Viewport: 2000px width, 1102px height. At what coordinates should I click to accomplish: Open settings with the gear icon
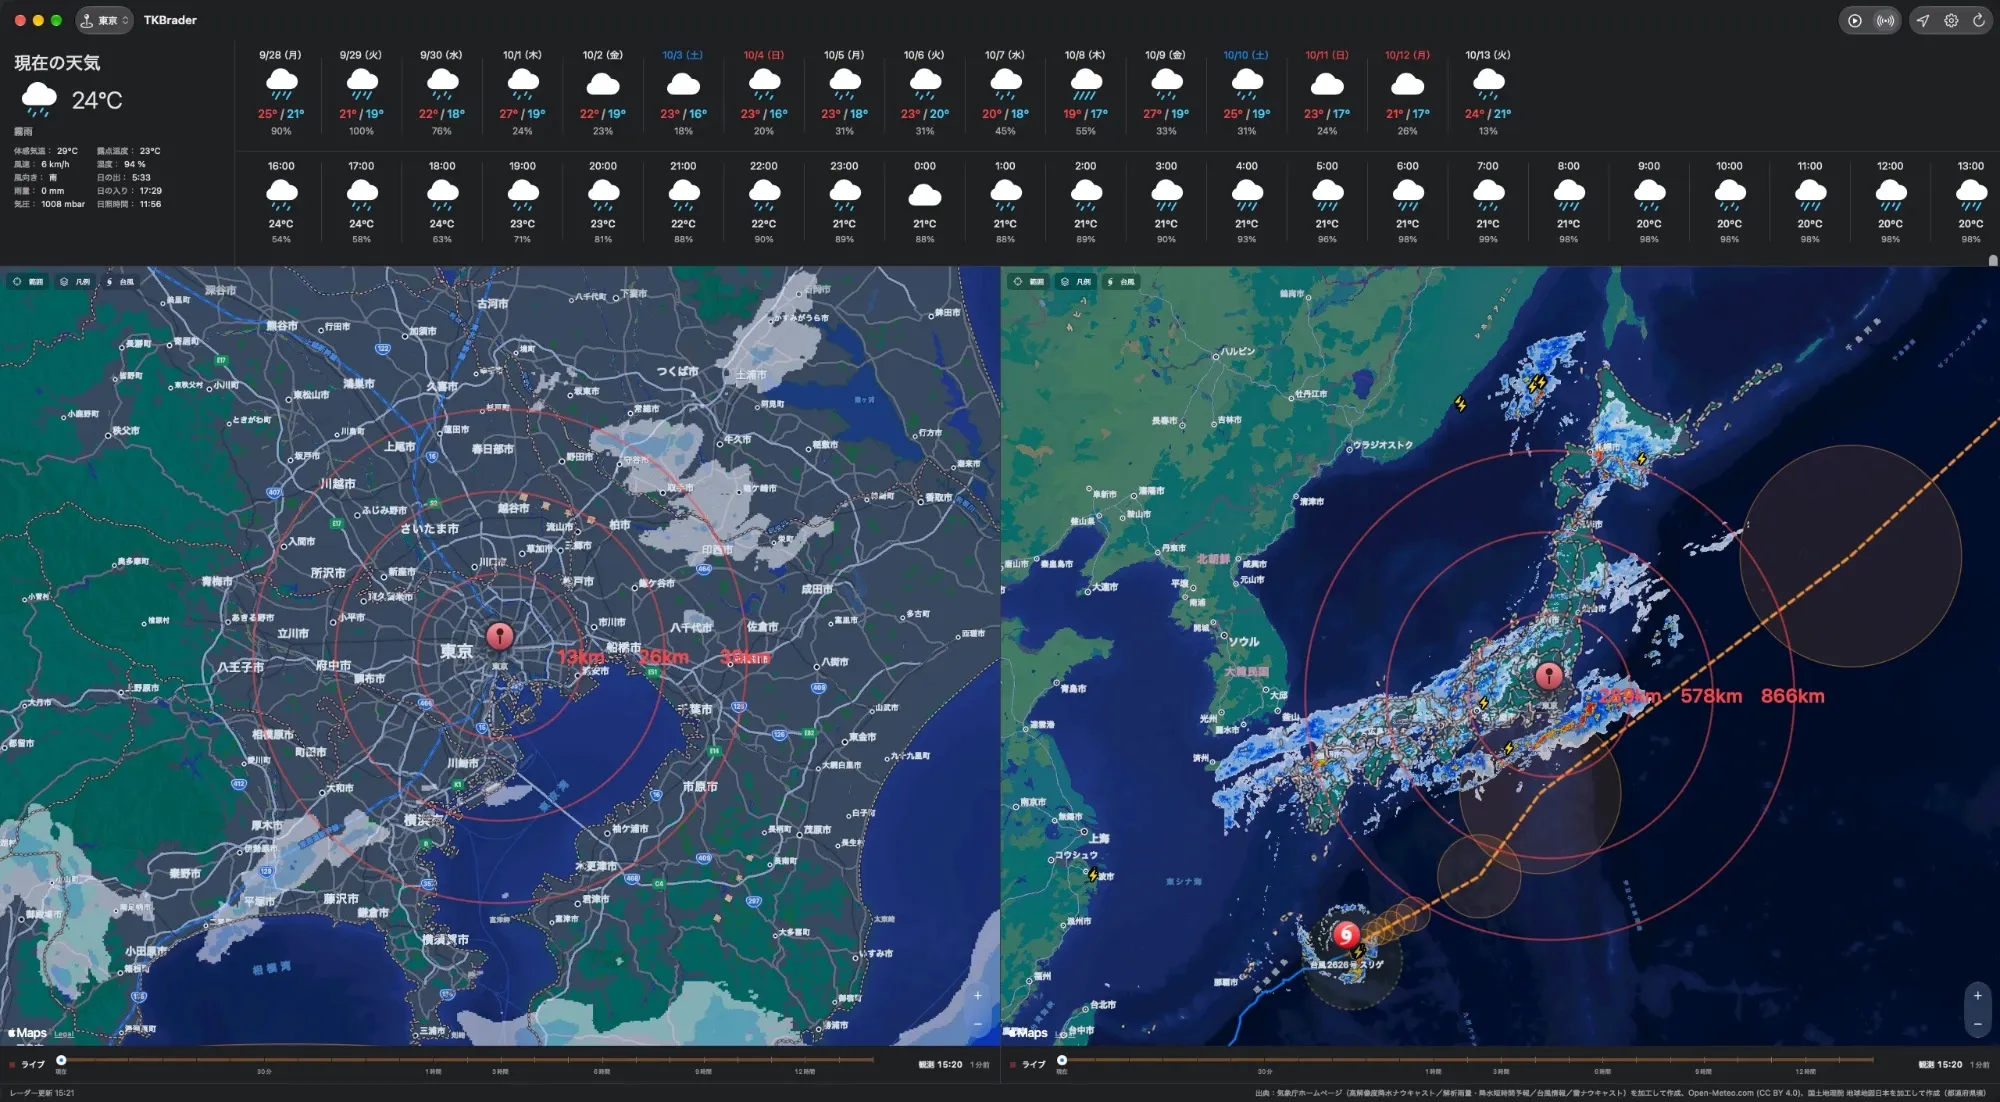pyautogui.click(x=1951, y=20)
